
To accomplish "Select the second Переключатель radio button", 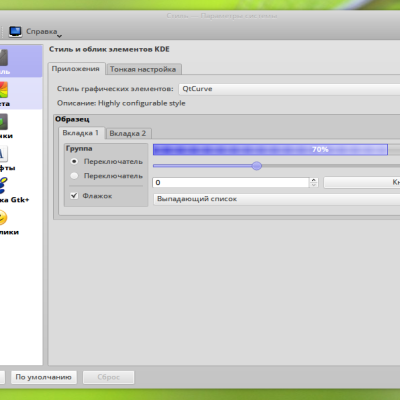I will (74, 176).
